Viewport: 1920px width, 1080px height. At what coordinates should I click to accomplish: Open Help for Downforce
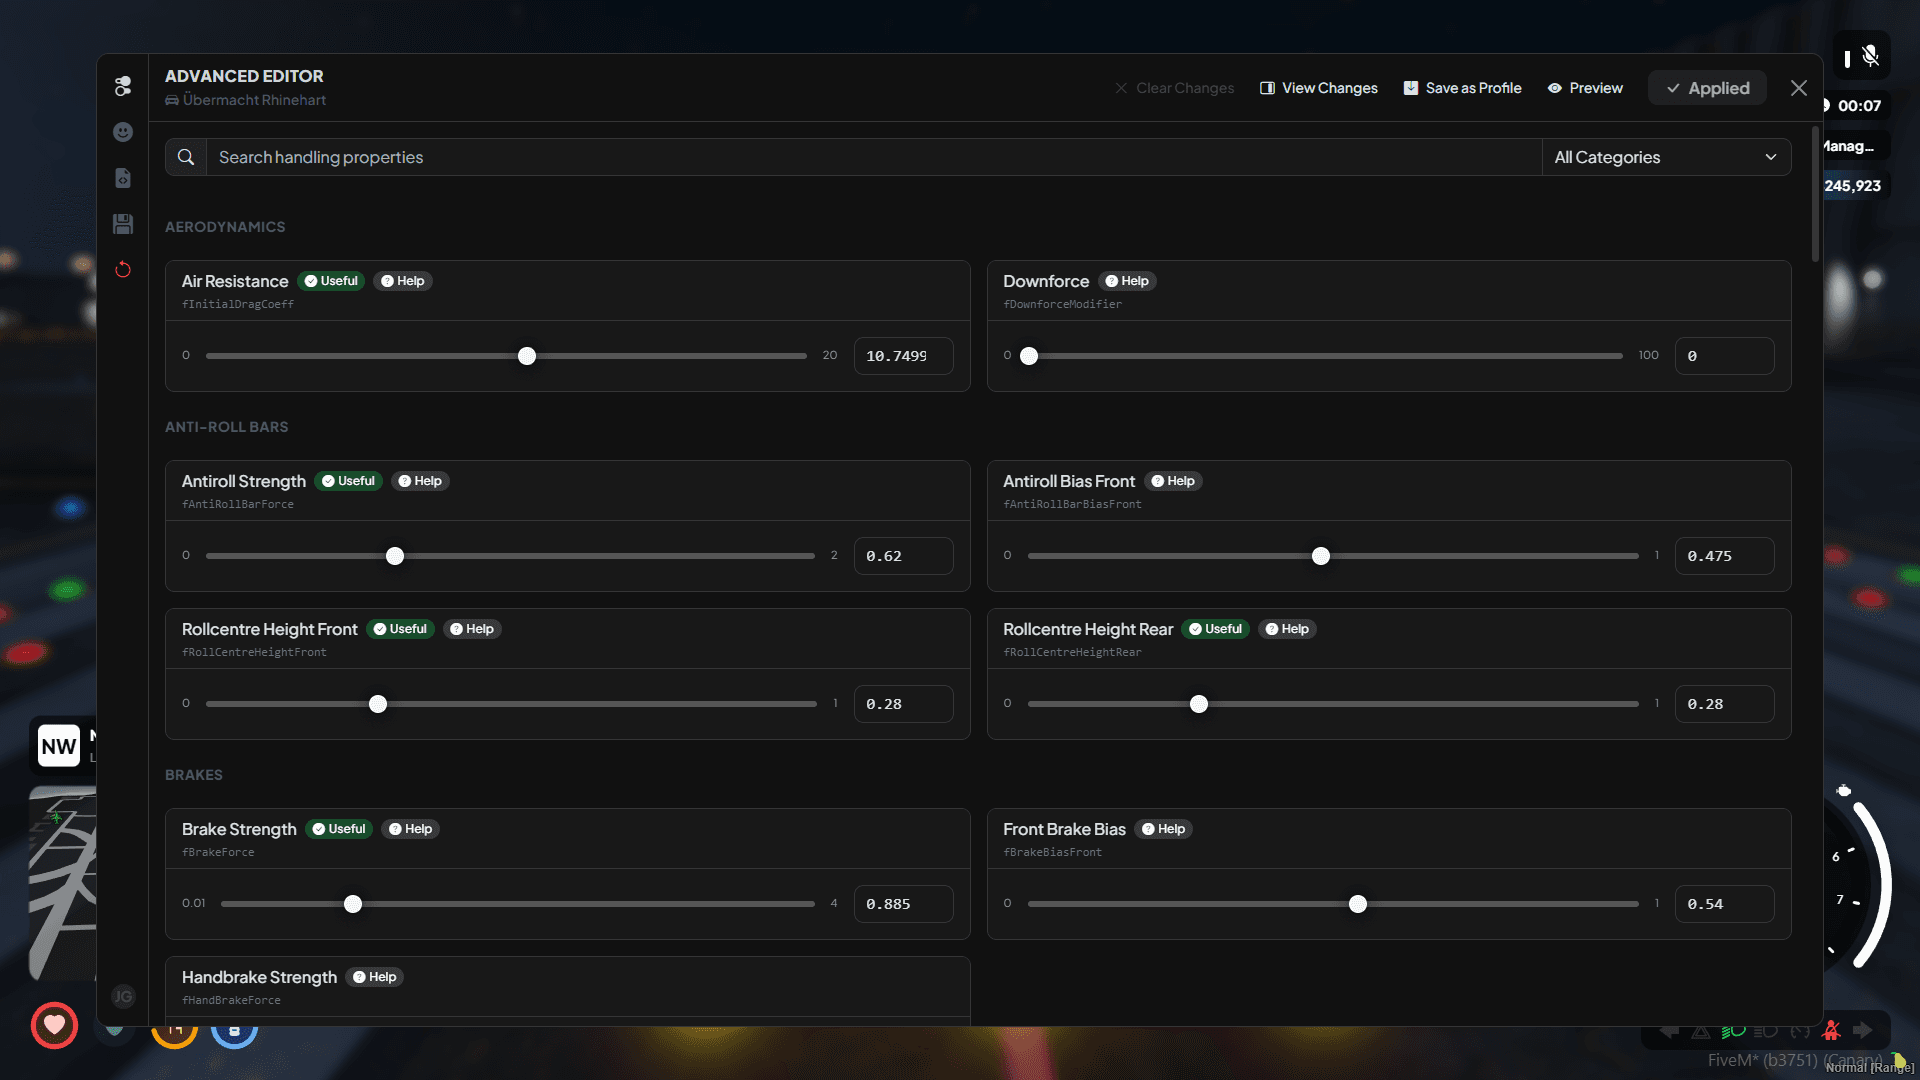click(1127, 281)
